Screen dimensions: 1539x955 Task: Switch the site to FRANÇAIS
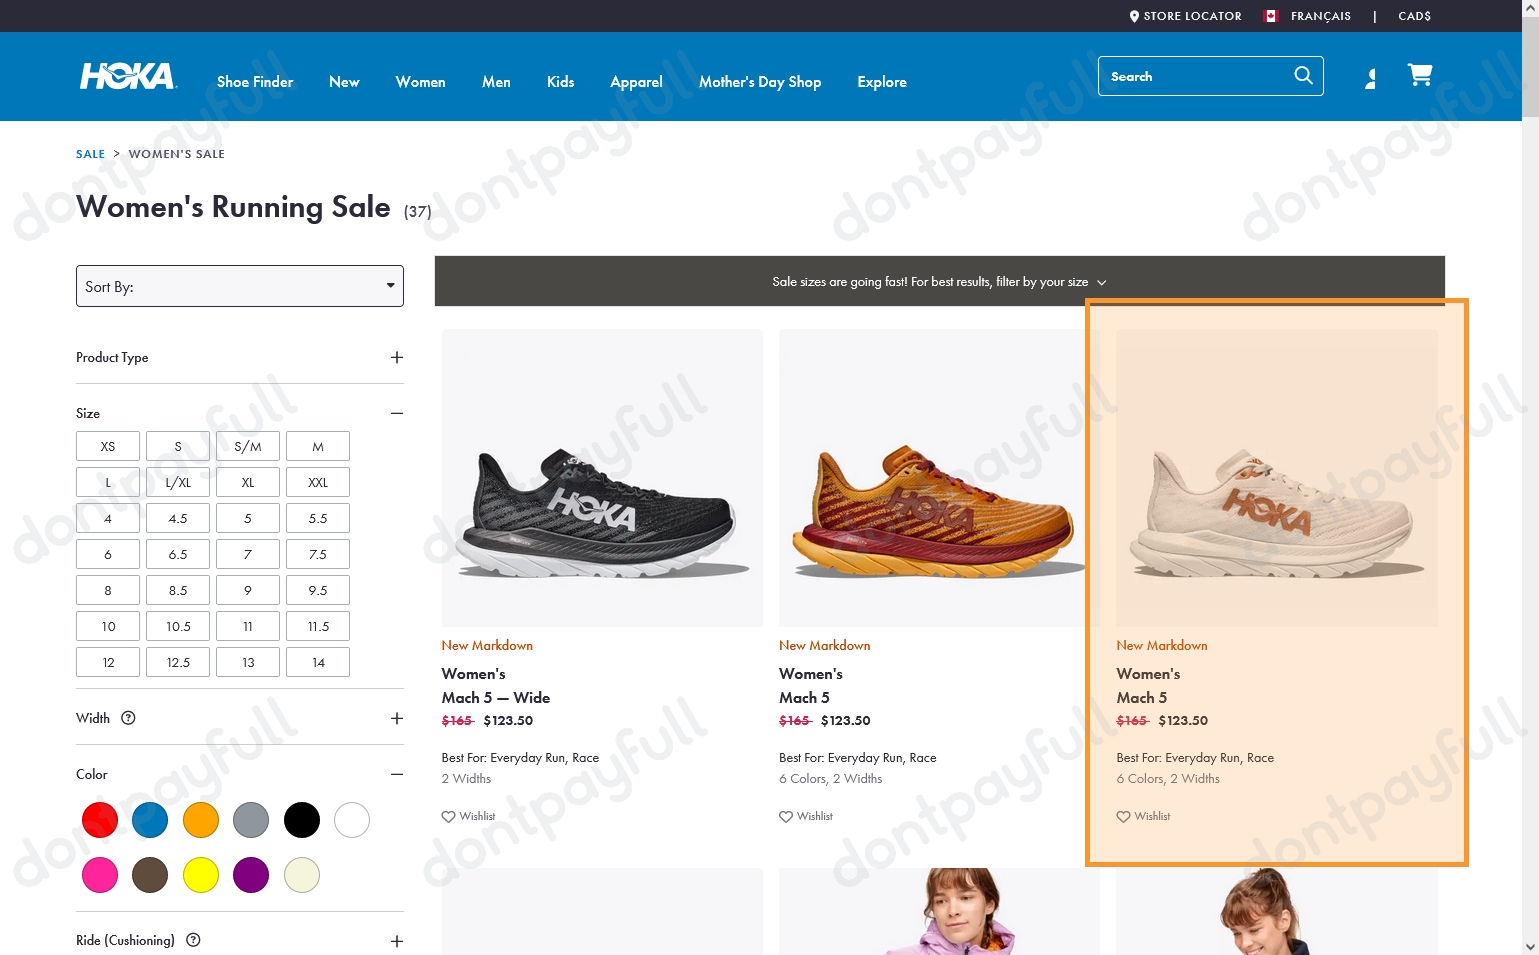coord(1320,15)
